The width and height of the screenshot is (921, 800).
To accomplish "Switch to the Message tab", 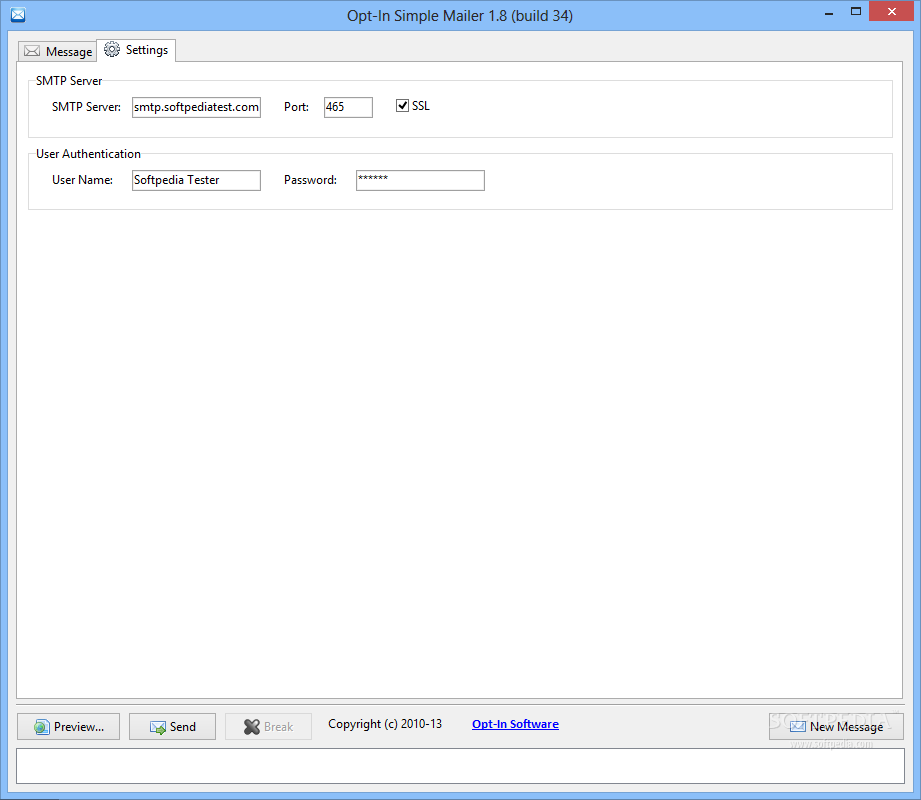I will (58, 52).
